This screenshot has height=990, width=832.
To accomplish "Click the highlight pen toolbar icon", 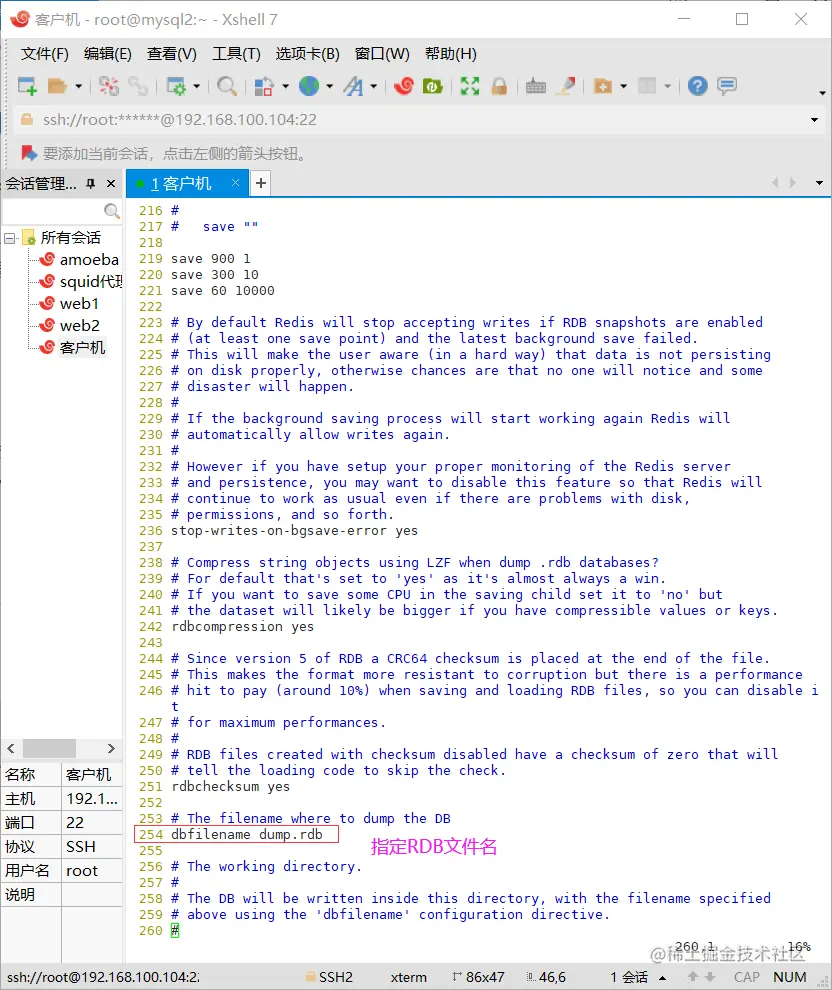I will (566, 86).
